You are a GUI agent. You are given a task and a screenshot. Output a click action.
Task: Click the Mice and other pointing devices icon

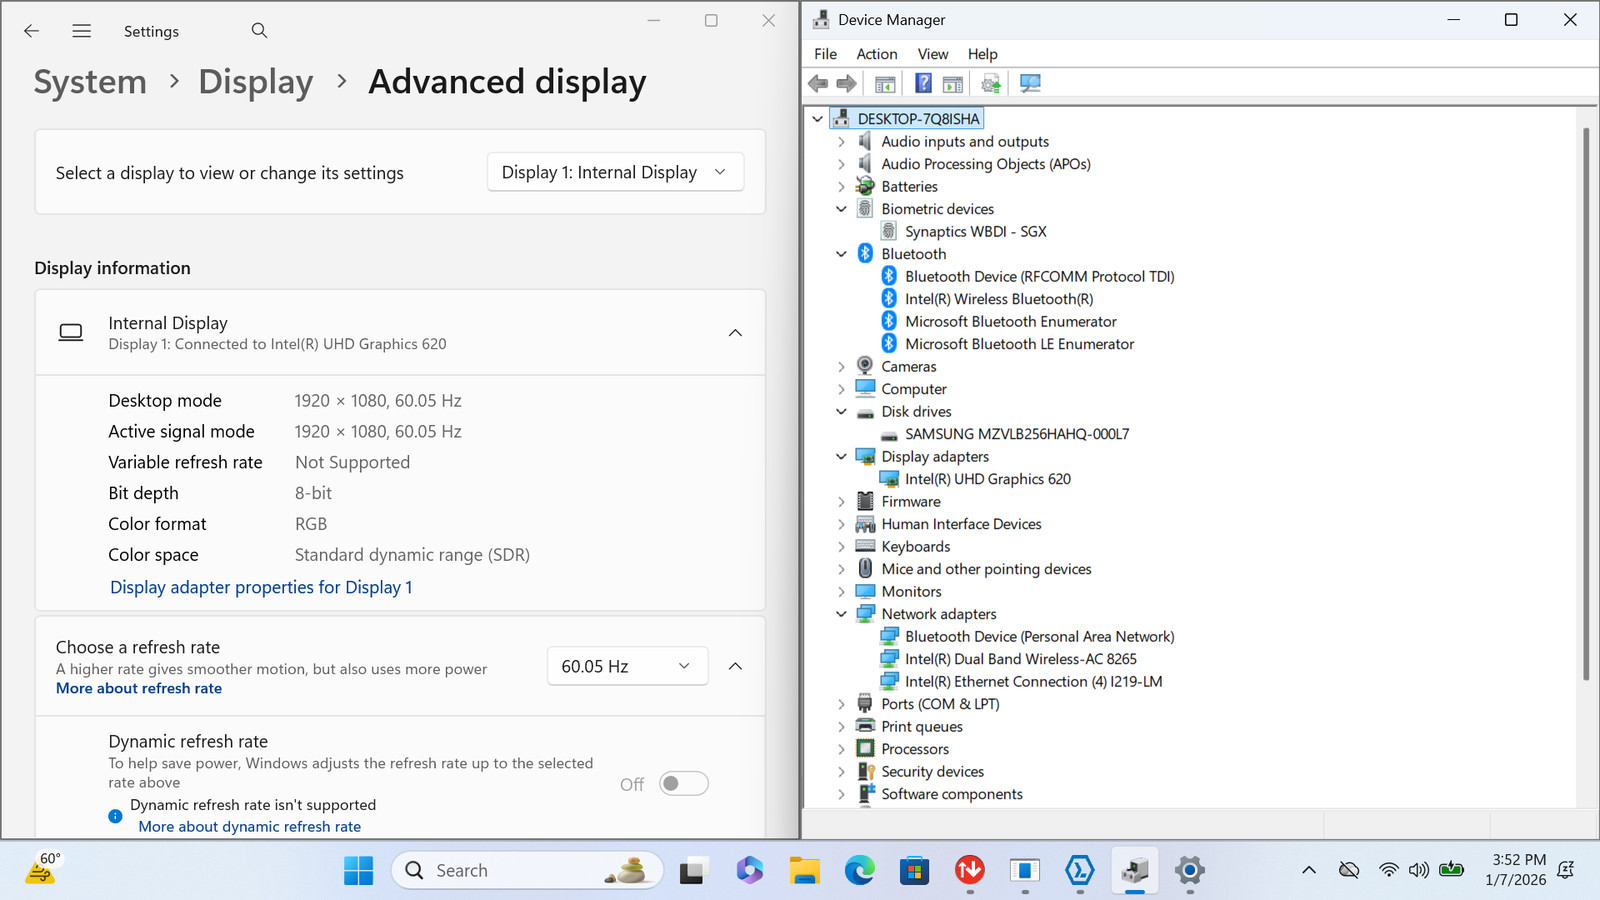click(x=865, y=569)
